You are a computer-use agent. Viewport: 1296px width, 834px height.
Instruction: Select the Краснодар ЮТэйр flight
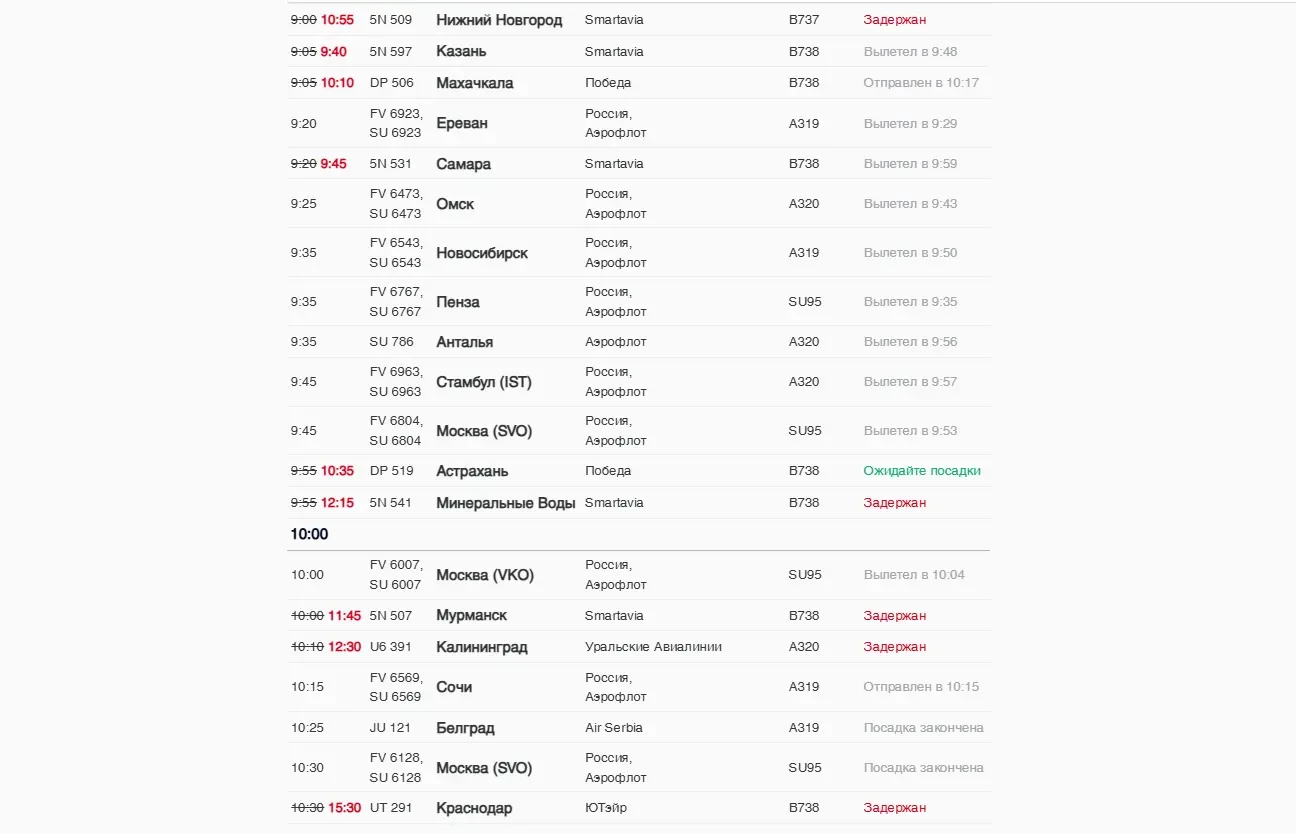point(639,808)
